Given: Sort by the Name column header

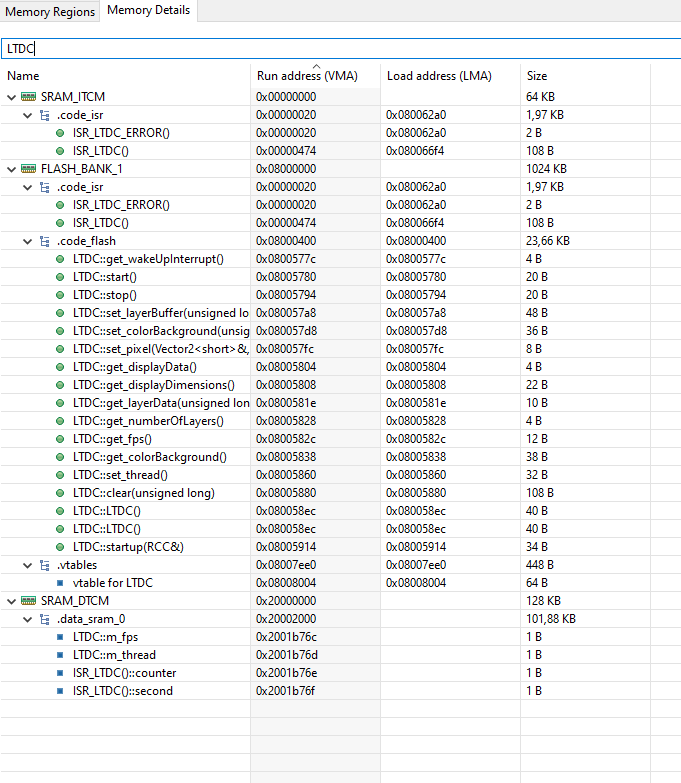Looking at the screenshot, I should point(23,76).
